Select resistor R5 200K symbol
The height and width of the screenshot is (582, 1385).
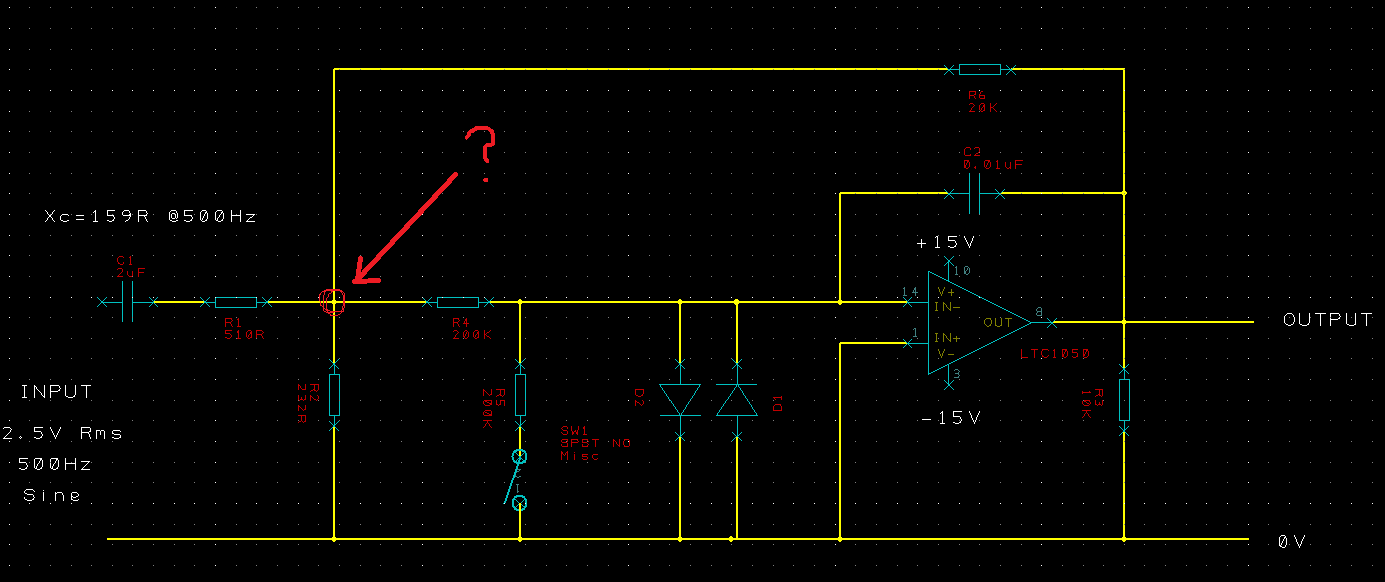[x=520, y=395]
